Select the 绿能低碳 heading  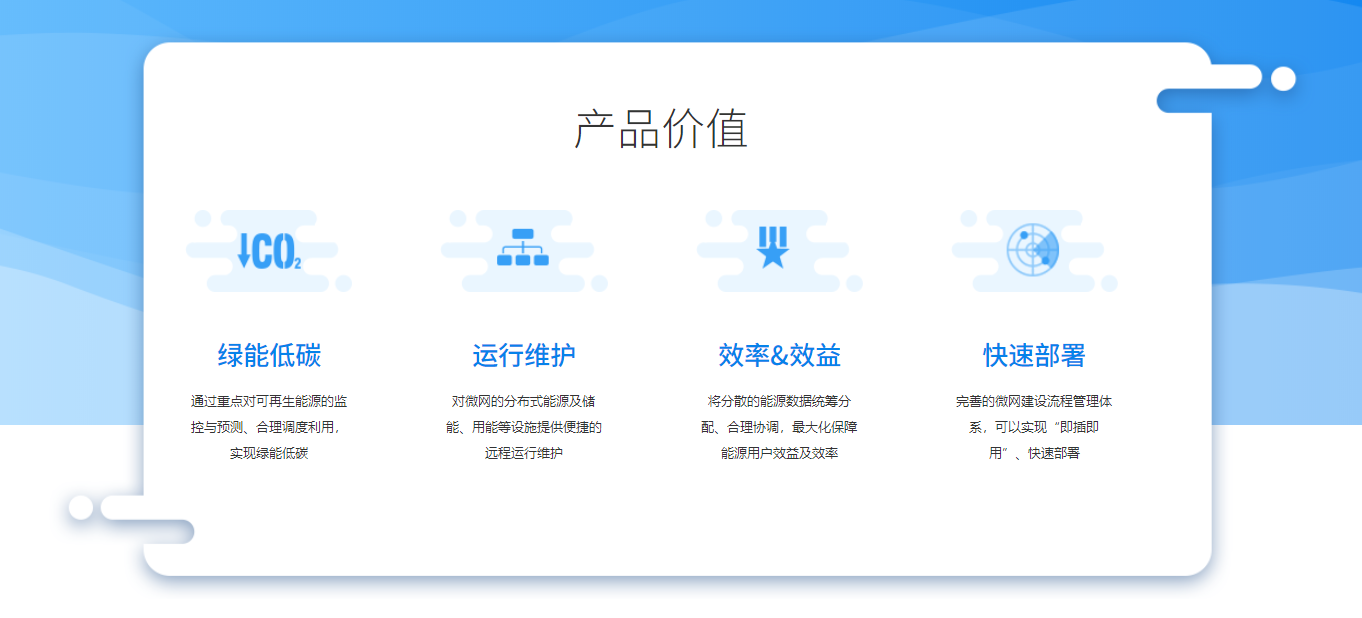coord(269,355)
